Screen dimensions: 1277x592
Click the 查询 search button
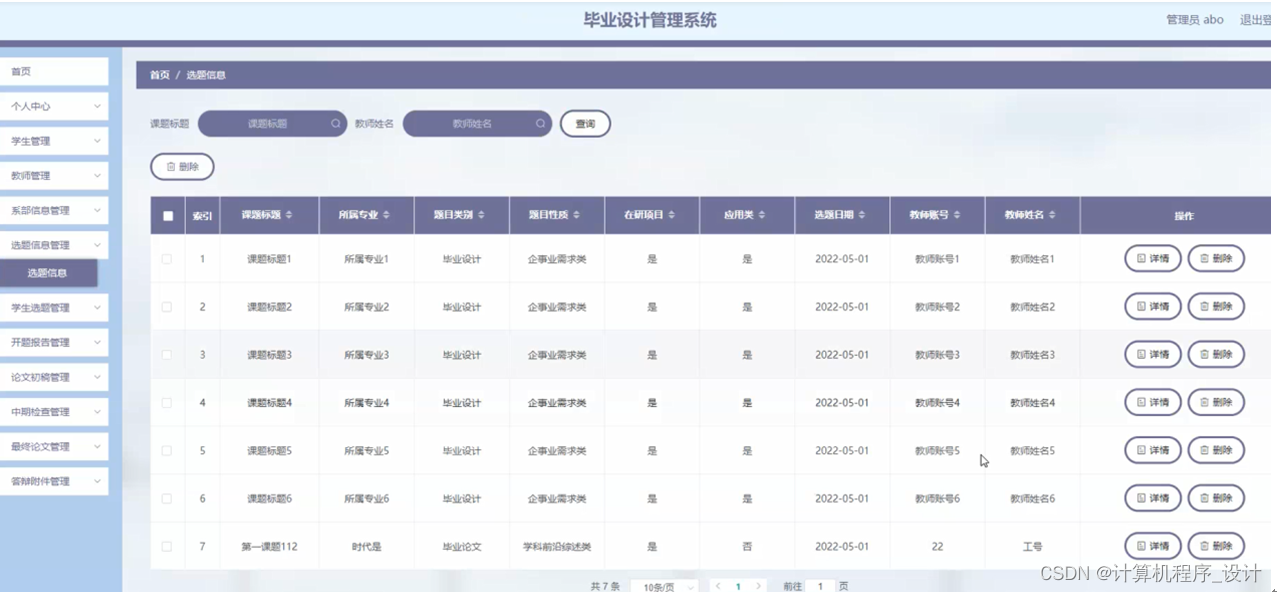(585, 124)
